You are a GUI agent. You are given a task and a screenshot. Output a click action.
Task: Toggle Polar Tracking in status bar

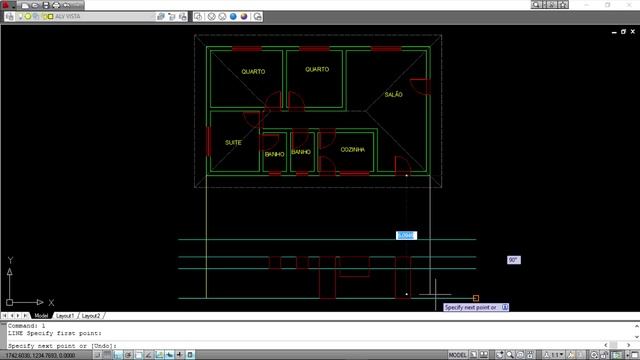(128, 355)
